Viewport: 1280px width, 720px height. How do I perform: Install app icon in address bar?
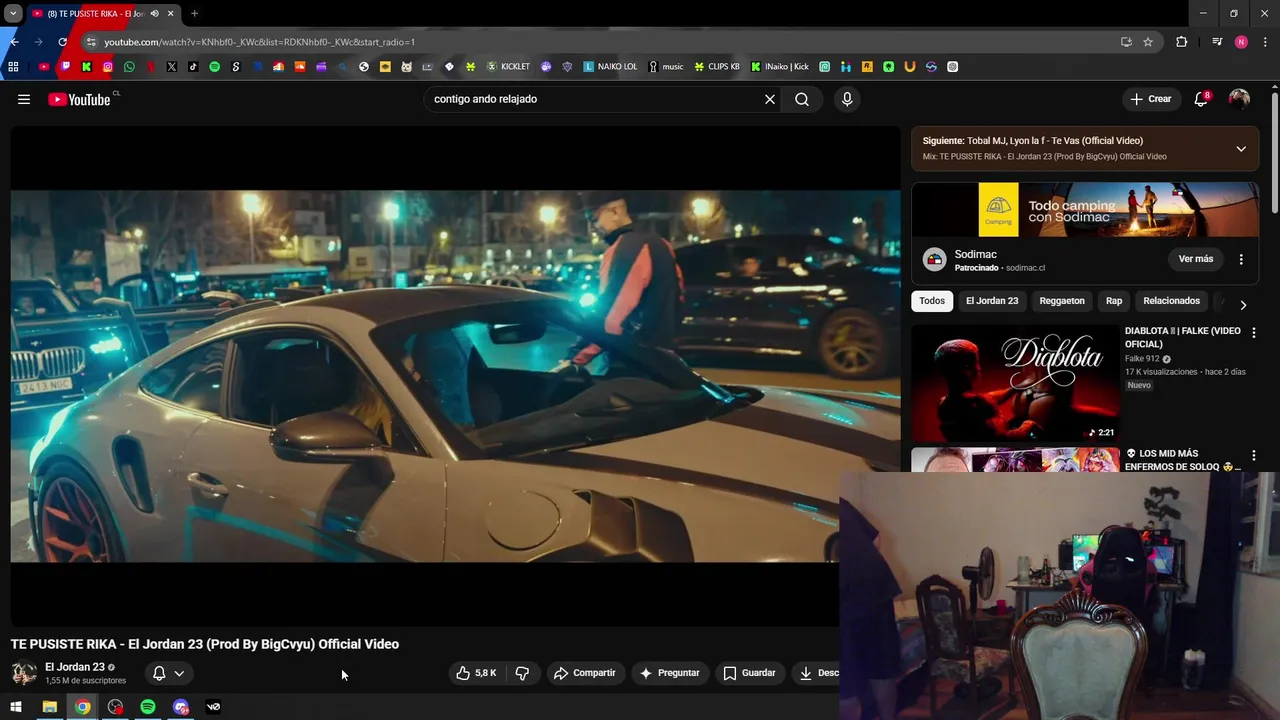click(1126, 42)
